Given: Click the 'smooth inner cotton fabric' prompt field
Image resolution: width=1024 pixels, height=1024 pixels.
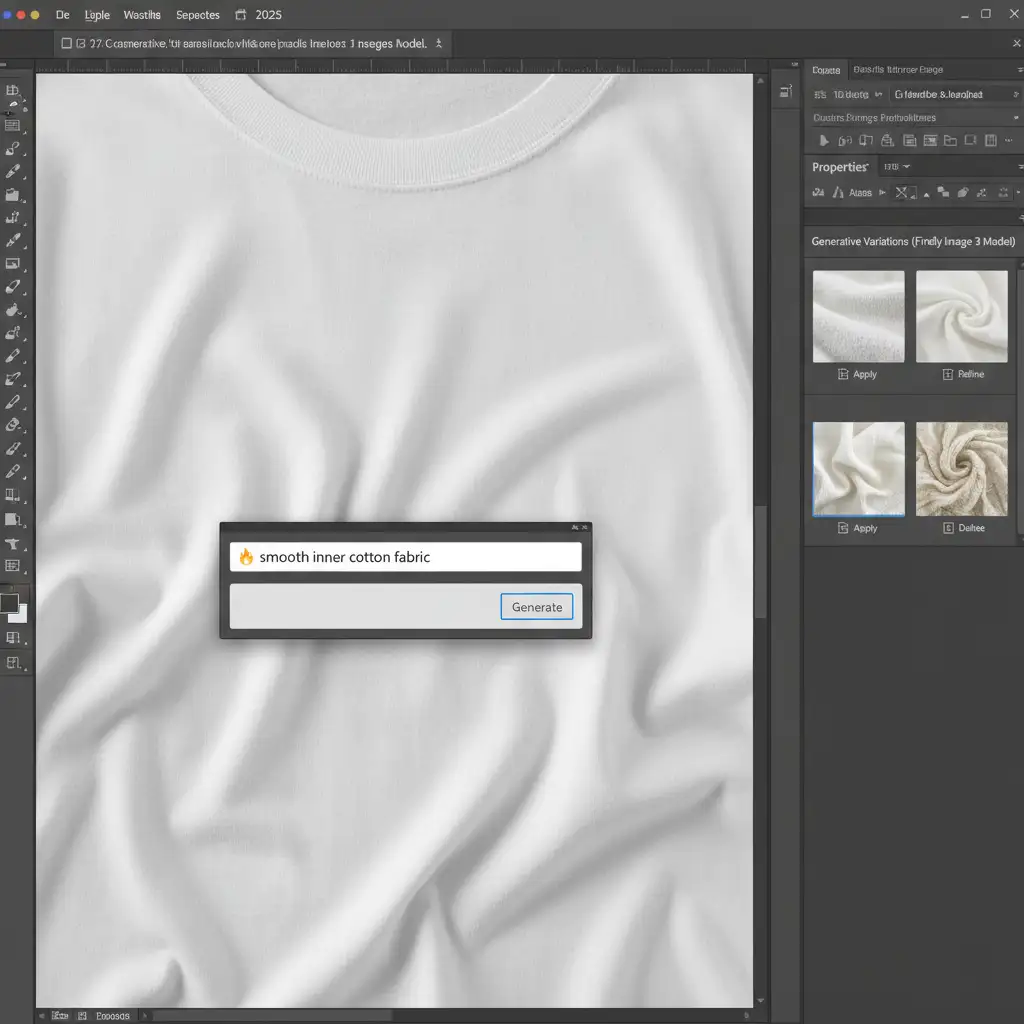Looking at the screenshot, I should pyautogui.click(x=405, y=557).
